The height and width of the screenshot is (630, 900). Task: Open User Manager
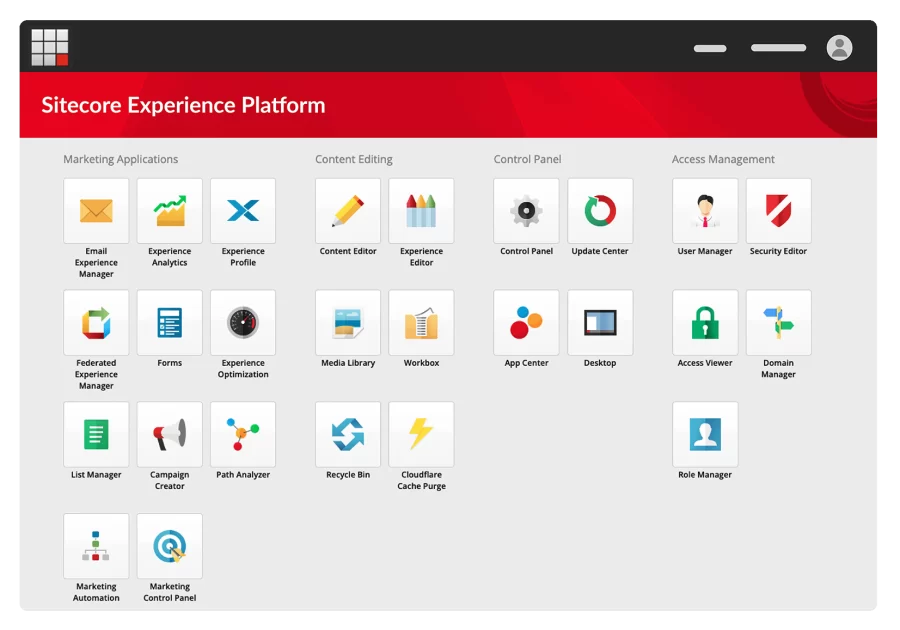point(705,211)
